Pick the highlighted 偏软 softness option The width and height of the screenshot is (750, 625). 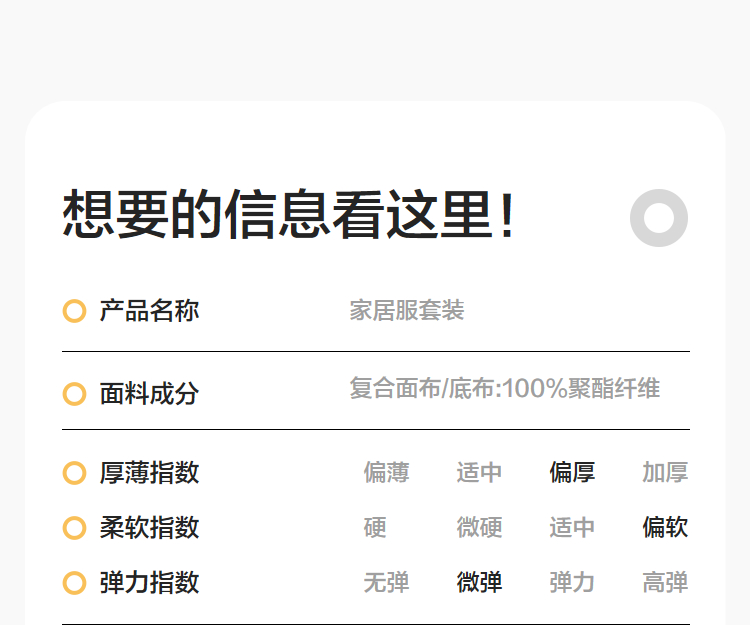point(665,527)
